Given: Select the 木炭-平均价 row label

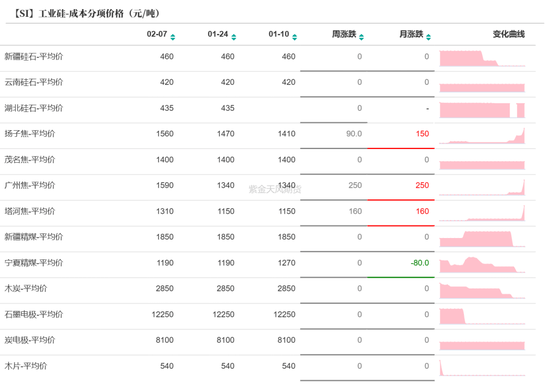Looking at the screenshot, I should pyautogui.click(x=26, y=288).
